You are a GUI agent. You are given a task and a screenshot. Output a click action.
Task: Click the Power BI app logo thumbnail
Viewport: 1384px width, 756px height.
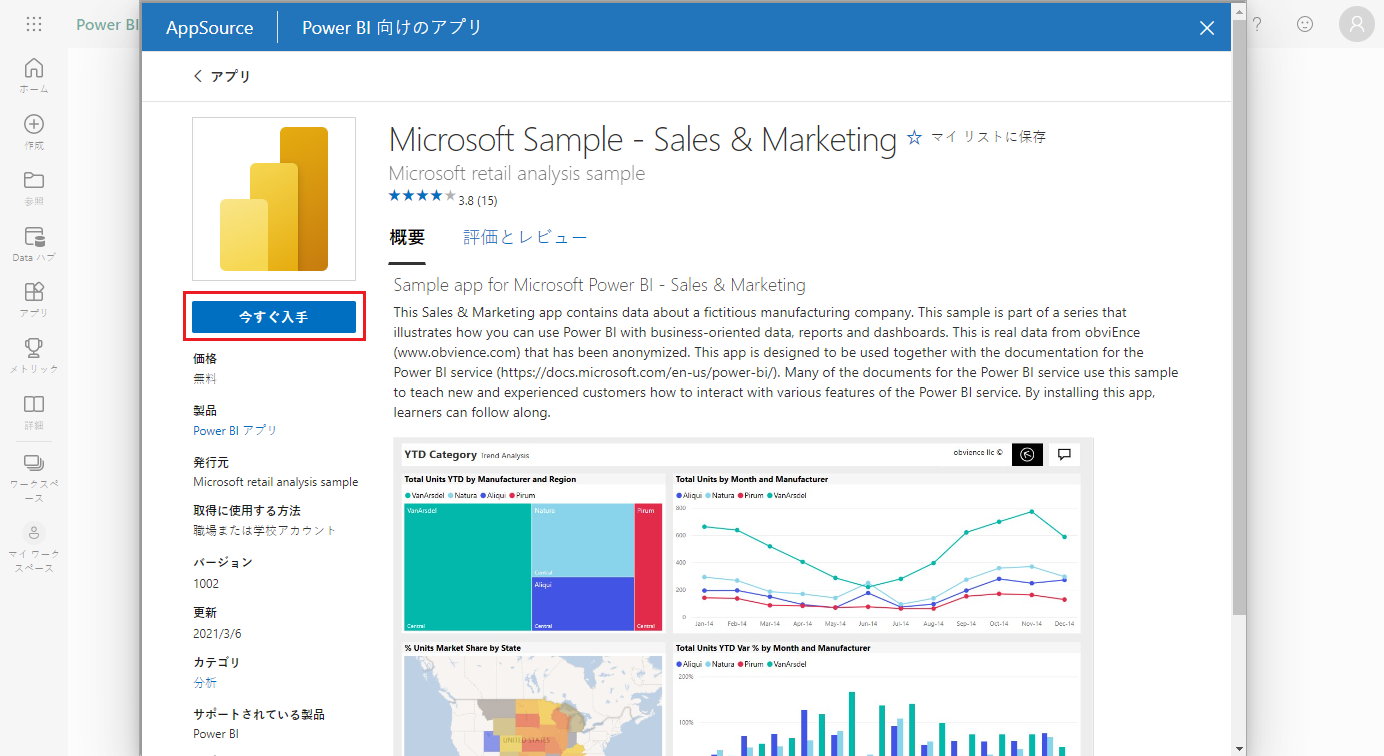274,199
